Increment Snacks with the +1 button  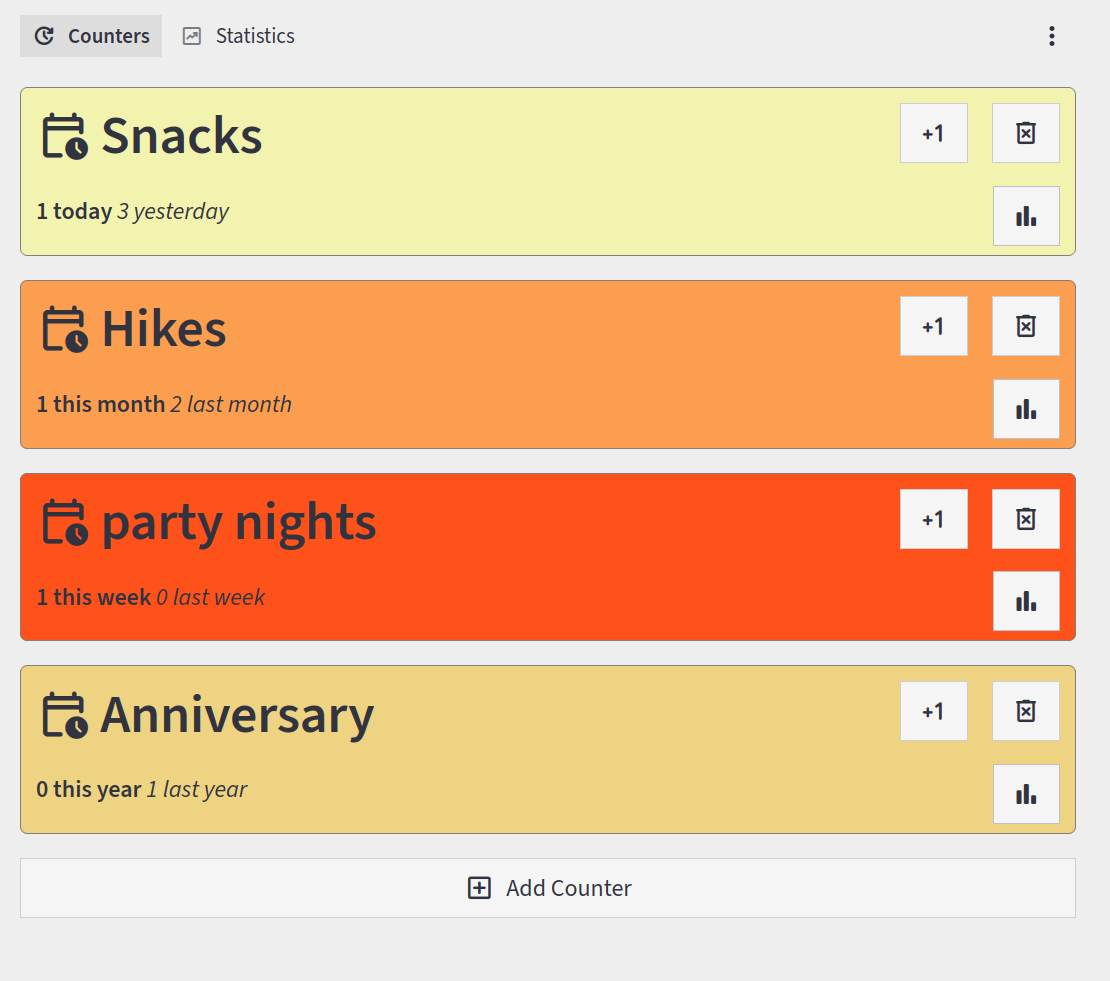point(933,133)
